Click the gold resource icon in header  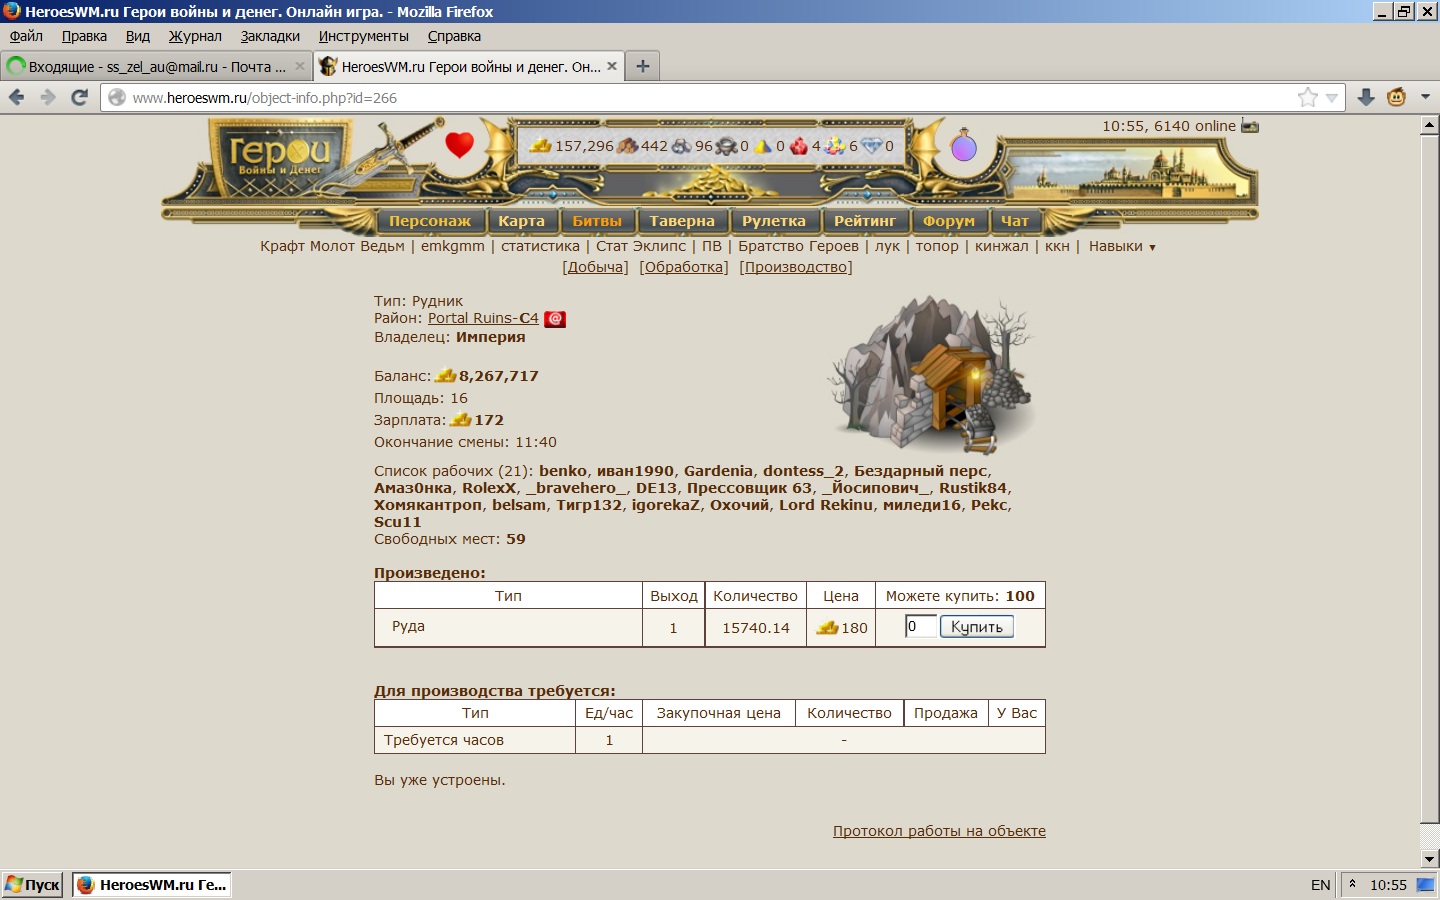click(x=541, y=146)
